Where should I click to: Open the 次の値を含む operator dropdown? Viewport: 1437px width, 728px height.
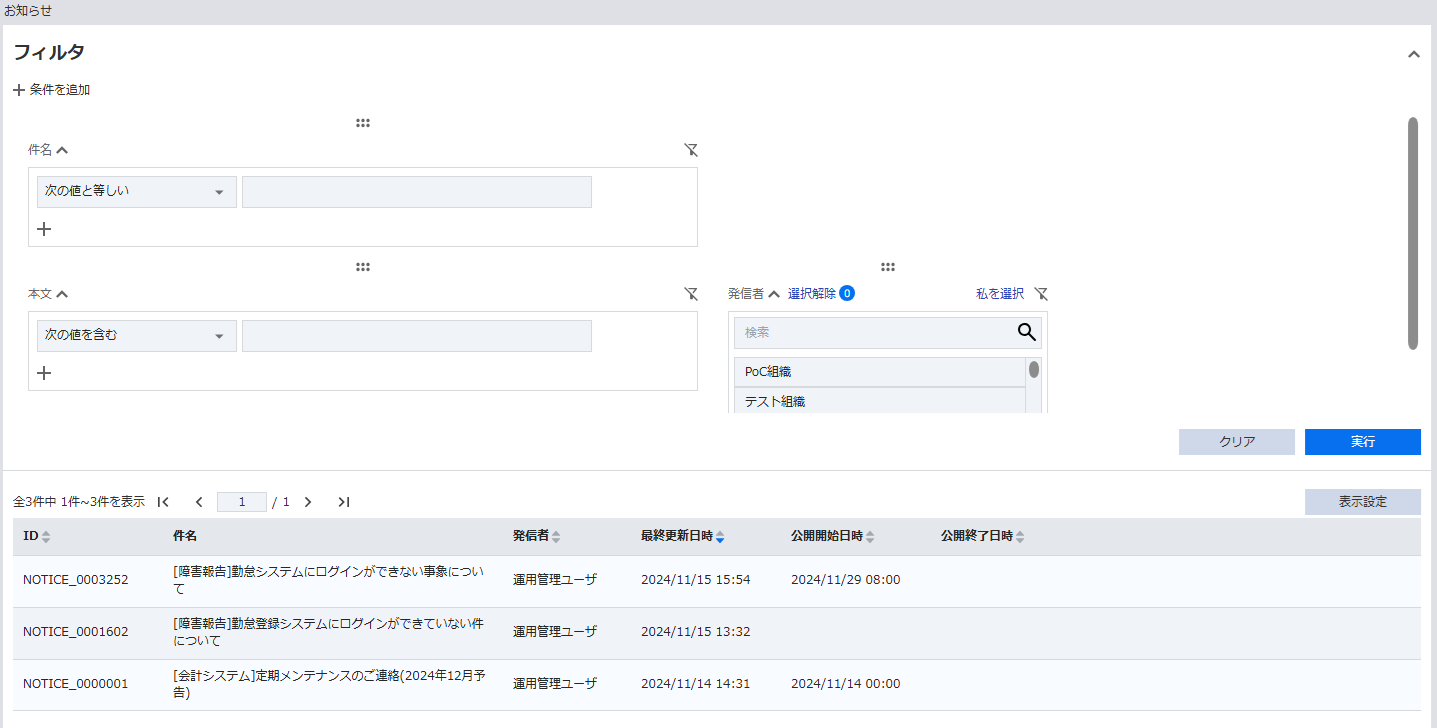pyautogui.click(x=136, y=336)
